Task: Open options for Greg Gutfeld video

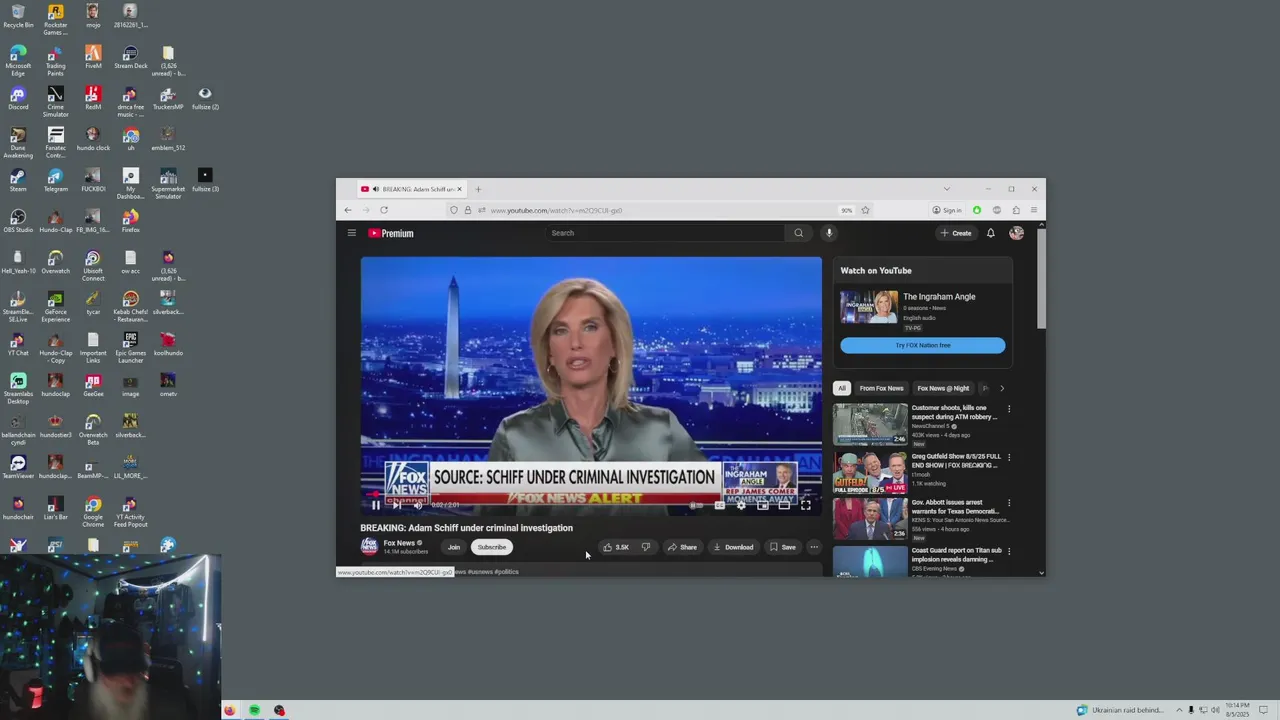Action: 1009,457
